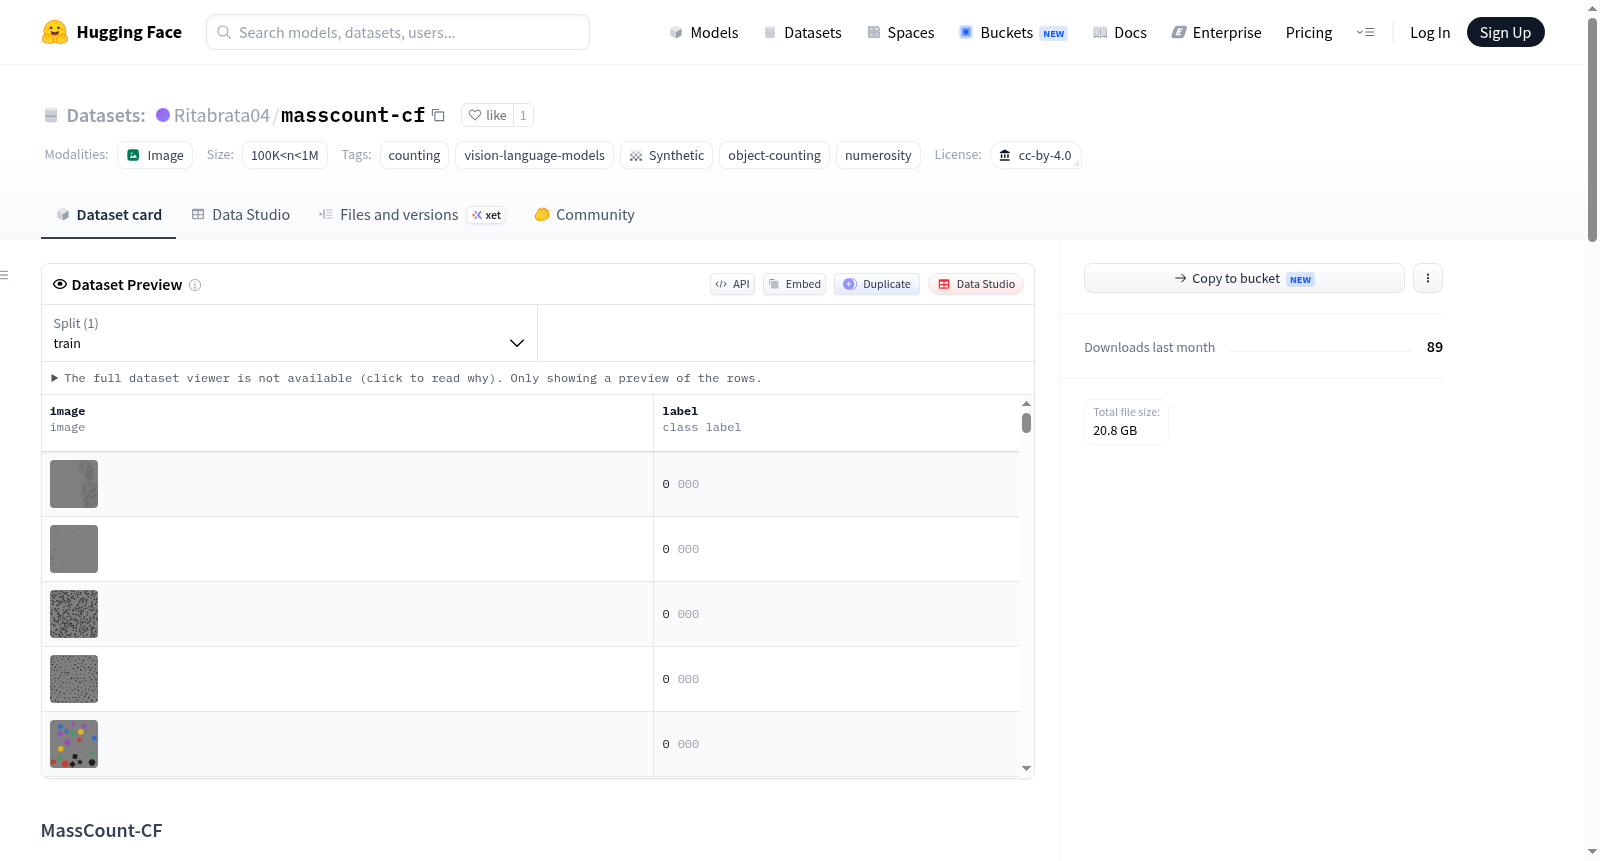The image size is (1600, 861).
Task: Click the Hugging Face logo
Action: point(112,32)
